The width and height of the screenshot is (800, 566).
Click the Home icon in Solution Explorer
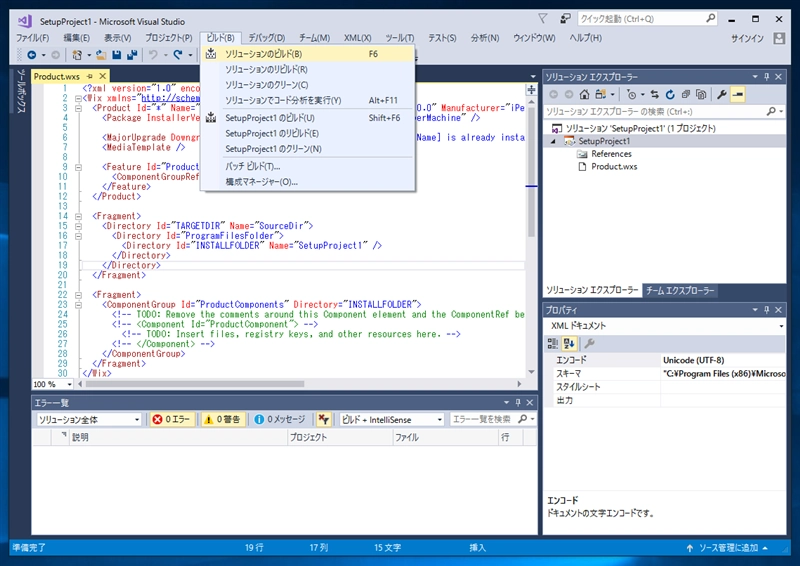click(x=585, y=94)
